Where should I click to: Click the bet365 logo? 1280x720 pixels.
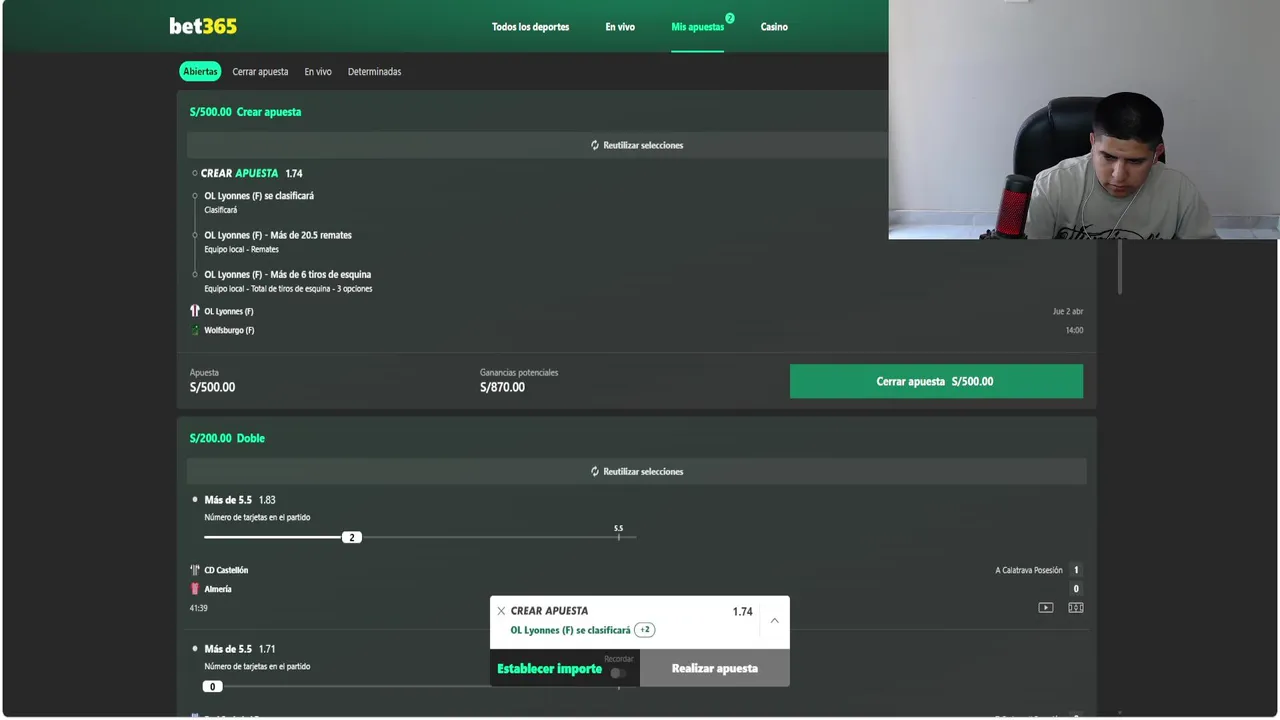[x=203, y=26]
